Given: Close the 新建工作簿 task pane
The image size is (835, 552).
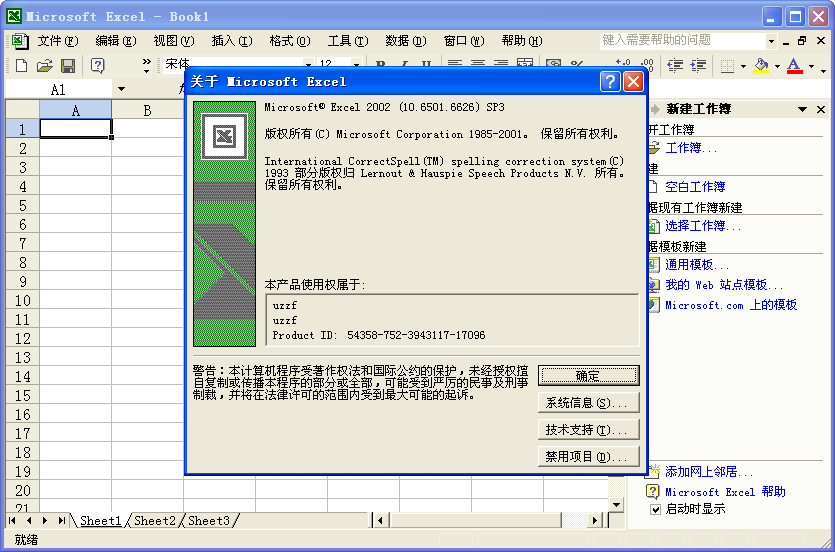Looking at the screenshot, I should [821, 109].
